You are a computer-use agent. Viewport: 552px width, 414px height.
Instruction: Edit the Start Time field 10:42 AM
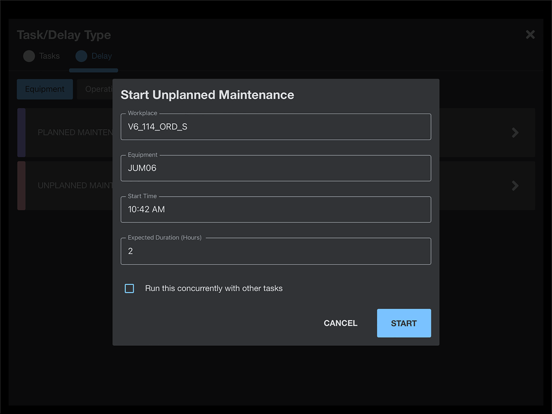coord(276,209)
